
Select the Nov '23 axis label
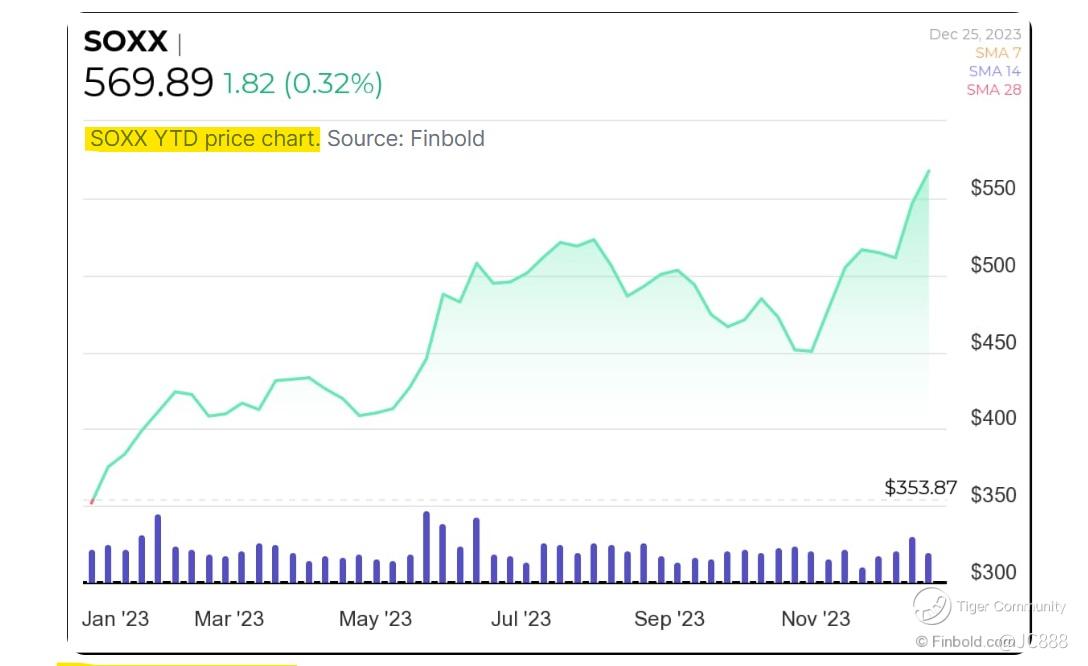click(x=815, y=619)
